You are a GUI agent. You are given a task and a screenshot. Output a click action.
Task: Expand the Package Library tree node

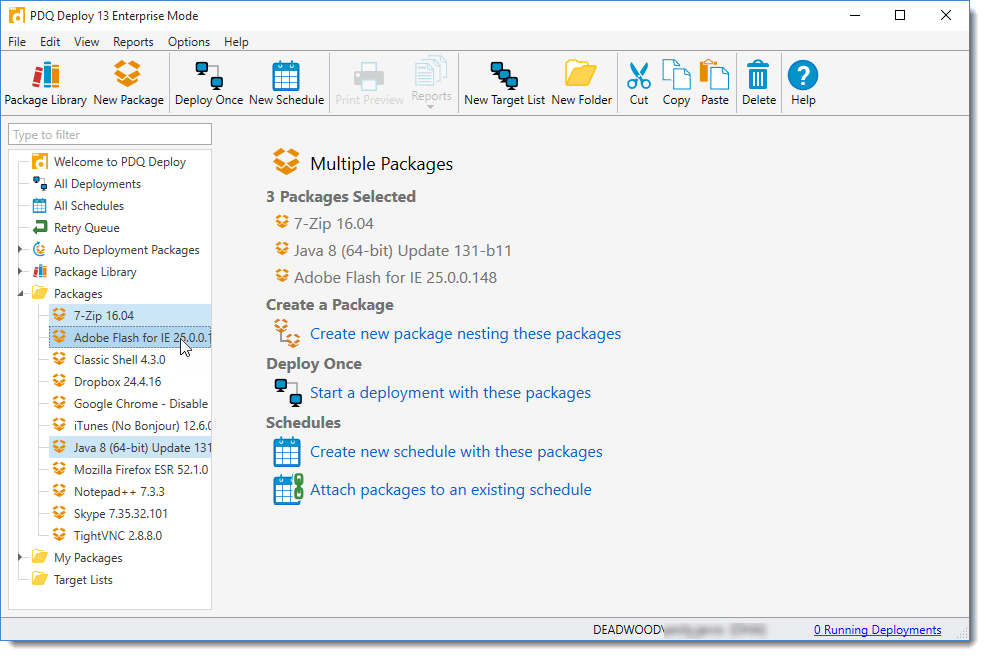20,271
